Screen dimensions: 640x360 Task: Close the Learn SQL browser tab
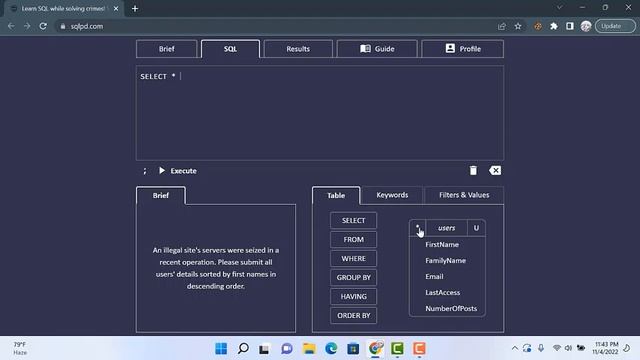[x=116, y=8]
